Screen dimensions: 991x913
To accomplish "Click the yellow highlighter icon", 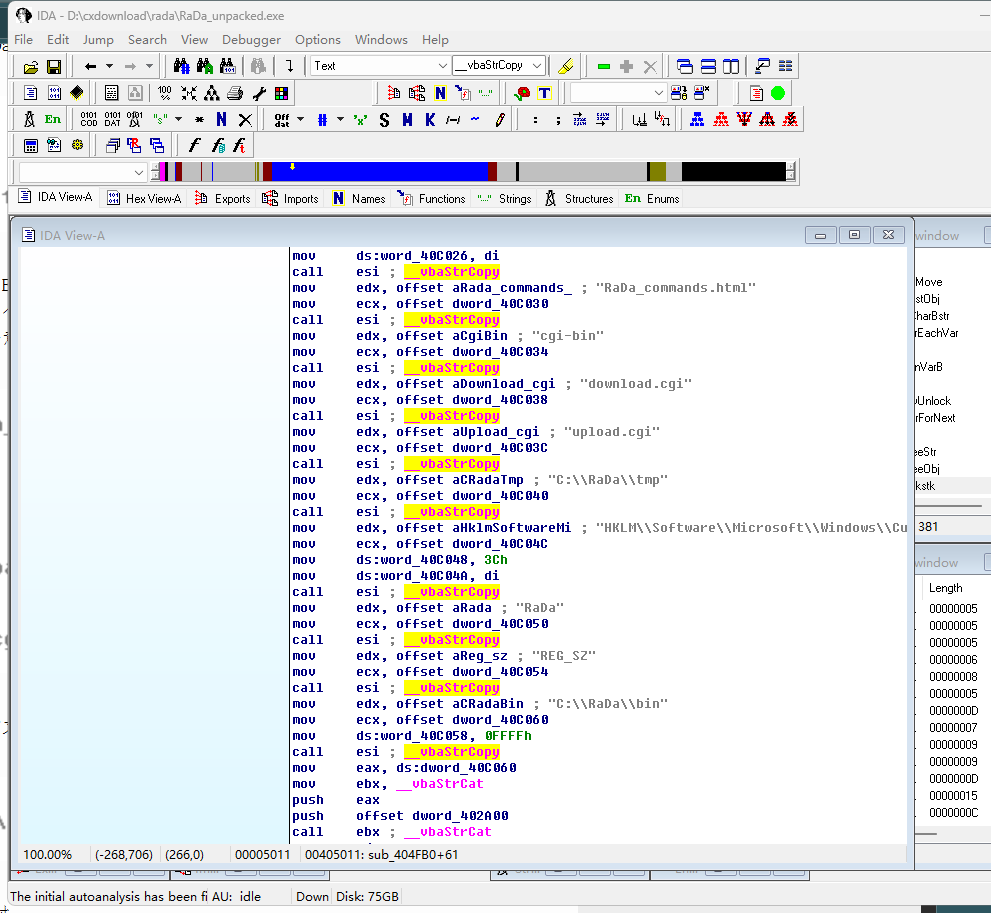I will pyautogui.click(x=566, y=66).
